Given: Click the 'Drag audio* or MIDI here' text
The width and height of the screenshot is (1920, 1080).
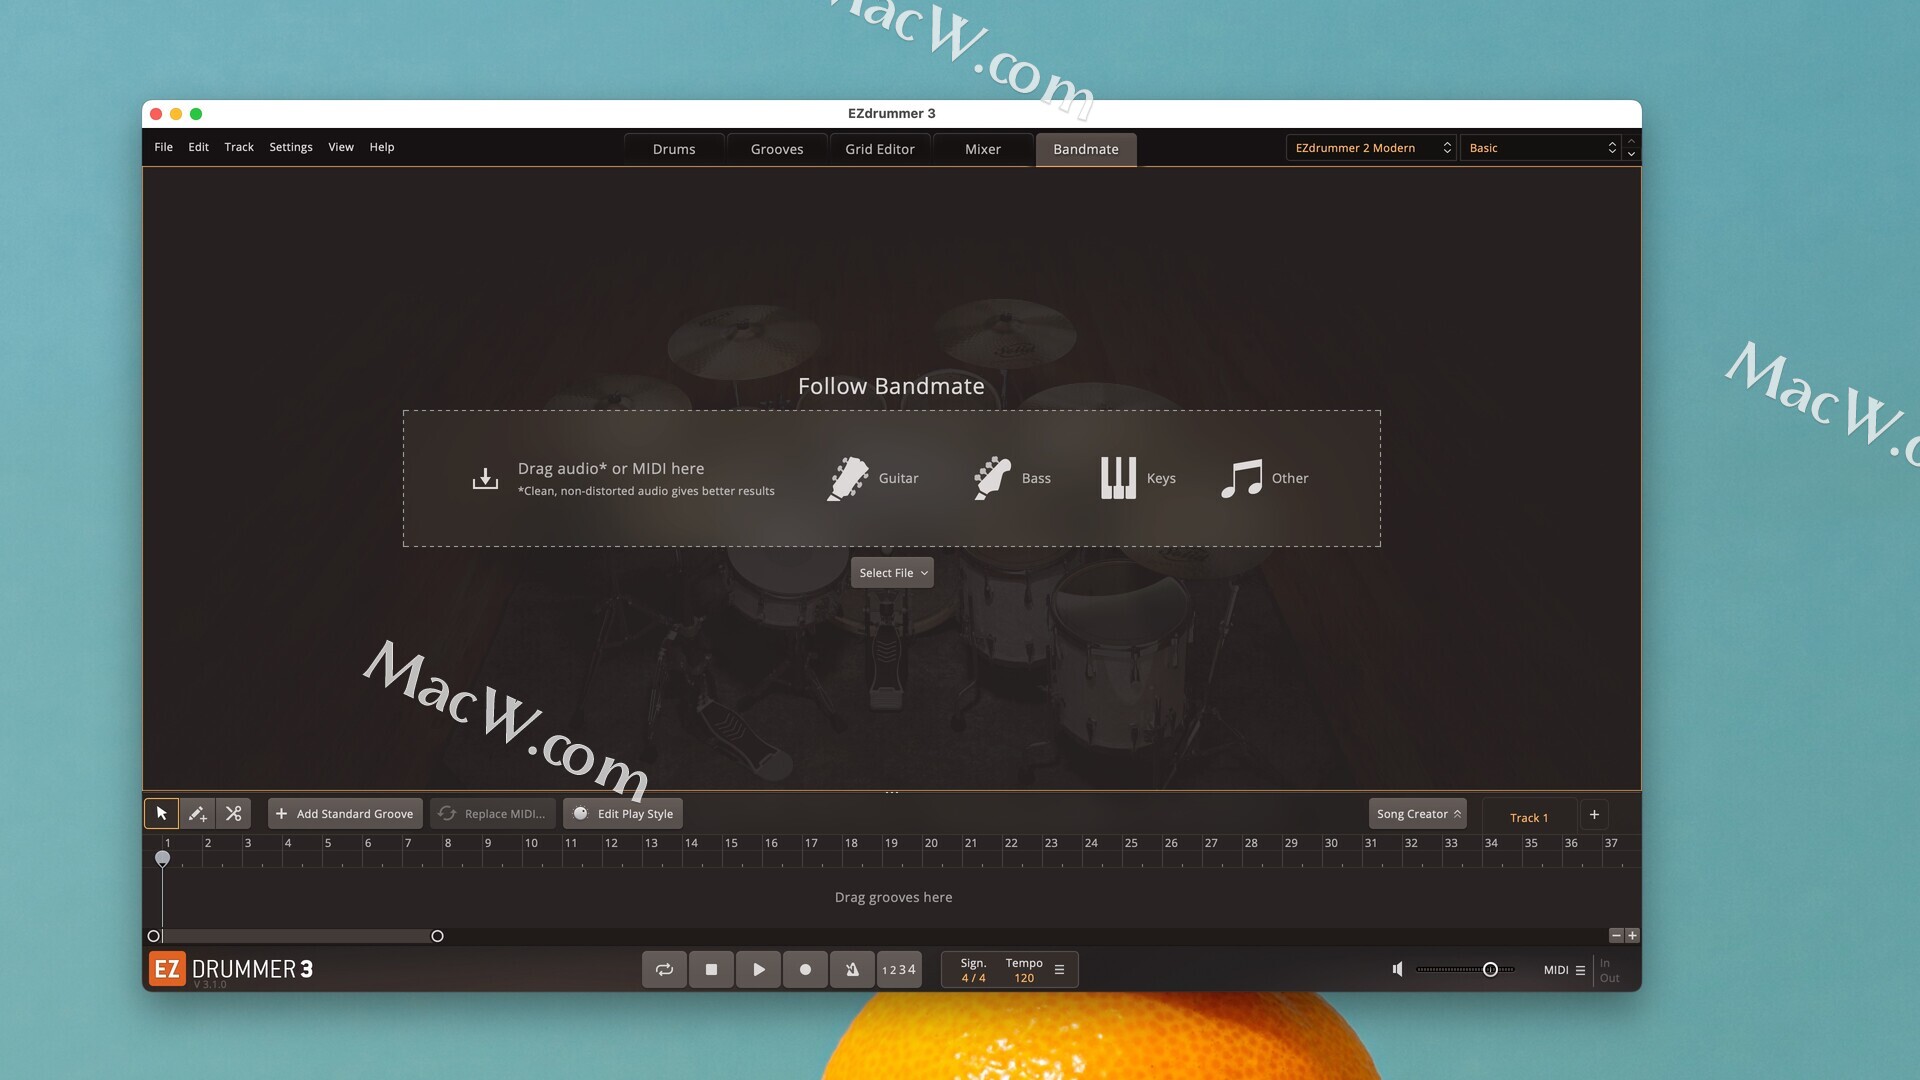Looking at the screenshot, I should pos(611,468).
